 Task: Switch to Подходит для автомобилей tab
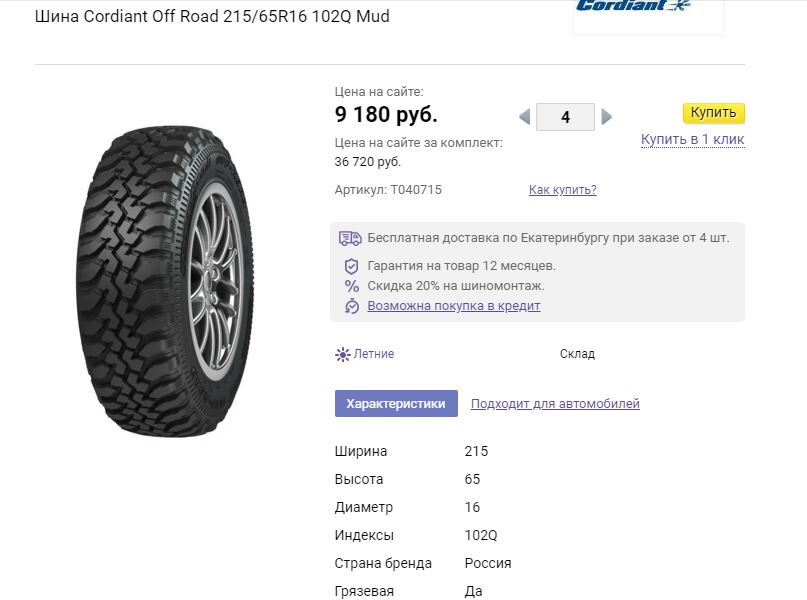tap(555, 404)
